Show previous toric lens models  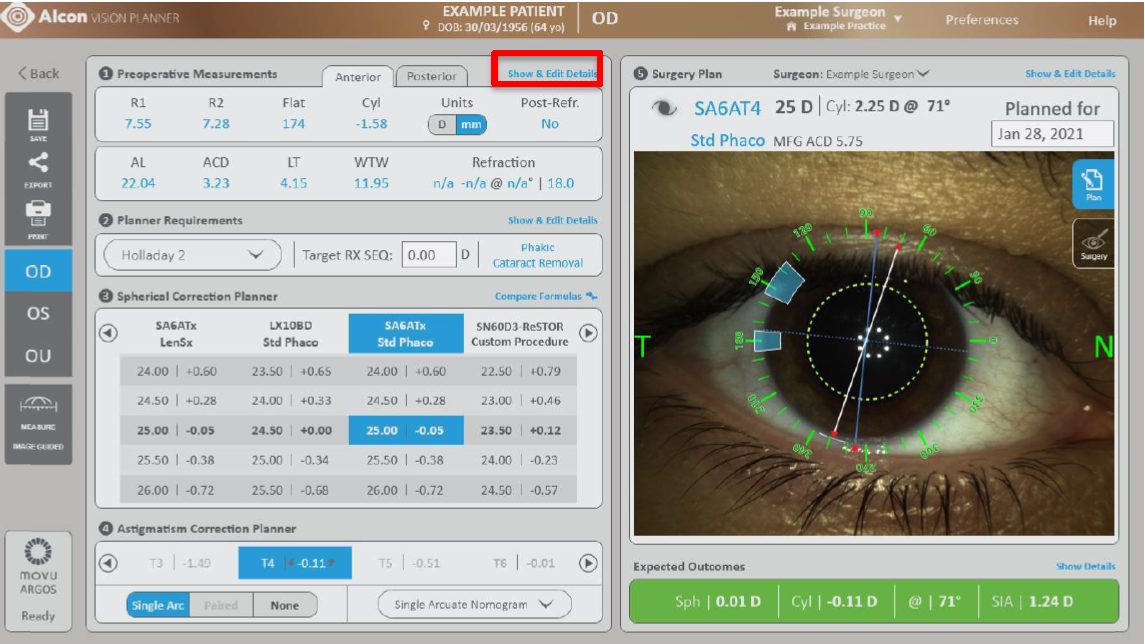click(108, 563)
